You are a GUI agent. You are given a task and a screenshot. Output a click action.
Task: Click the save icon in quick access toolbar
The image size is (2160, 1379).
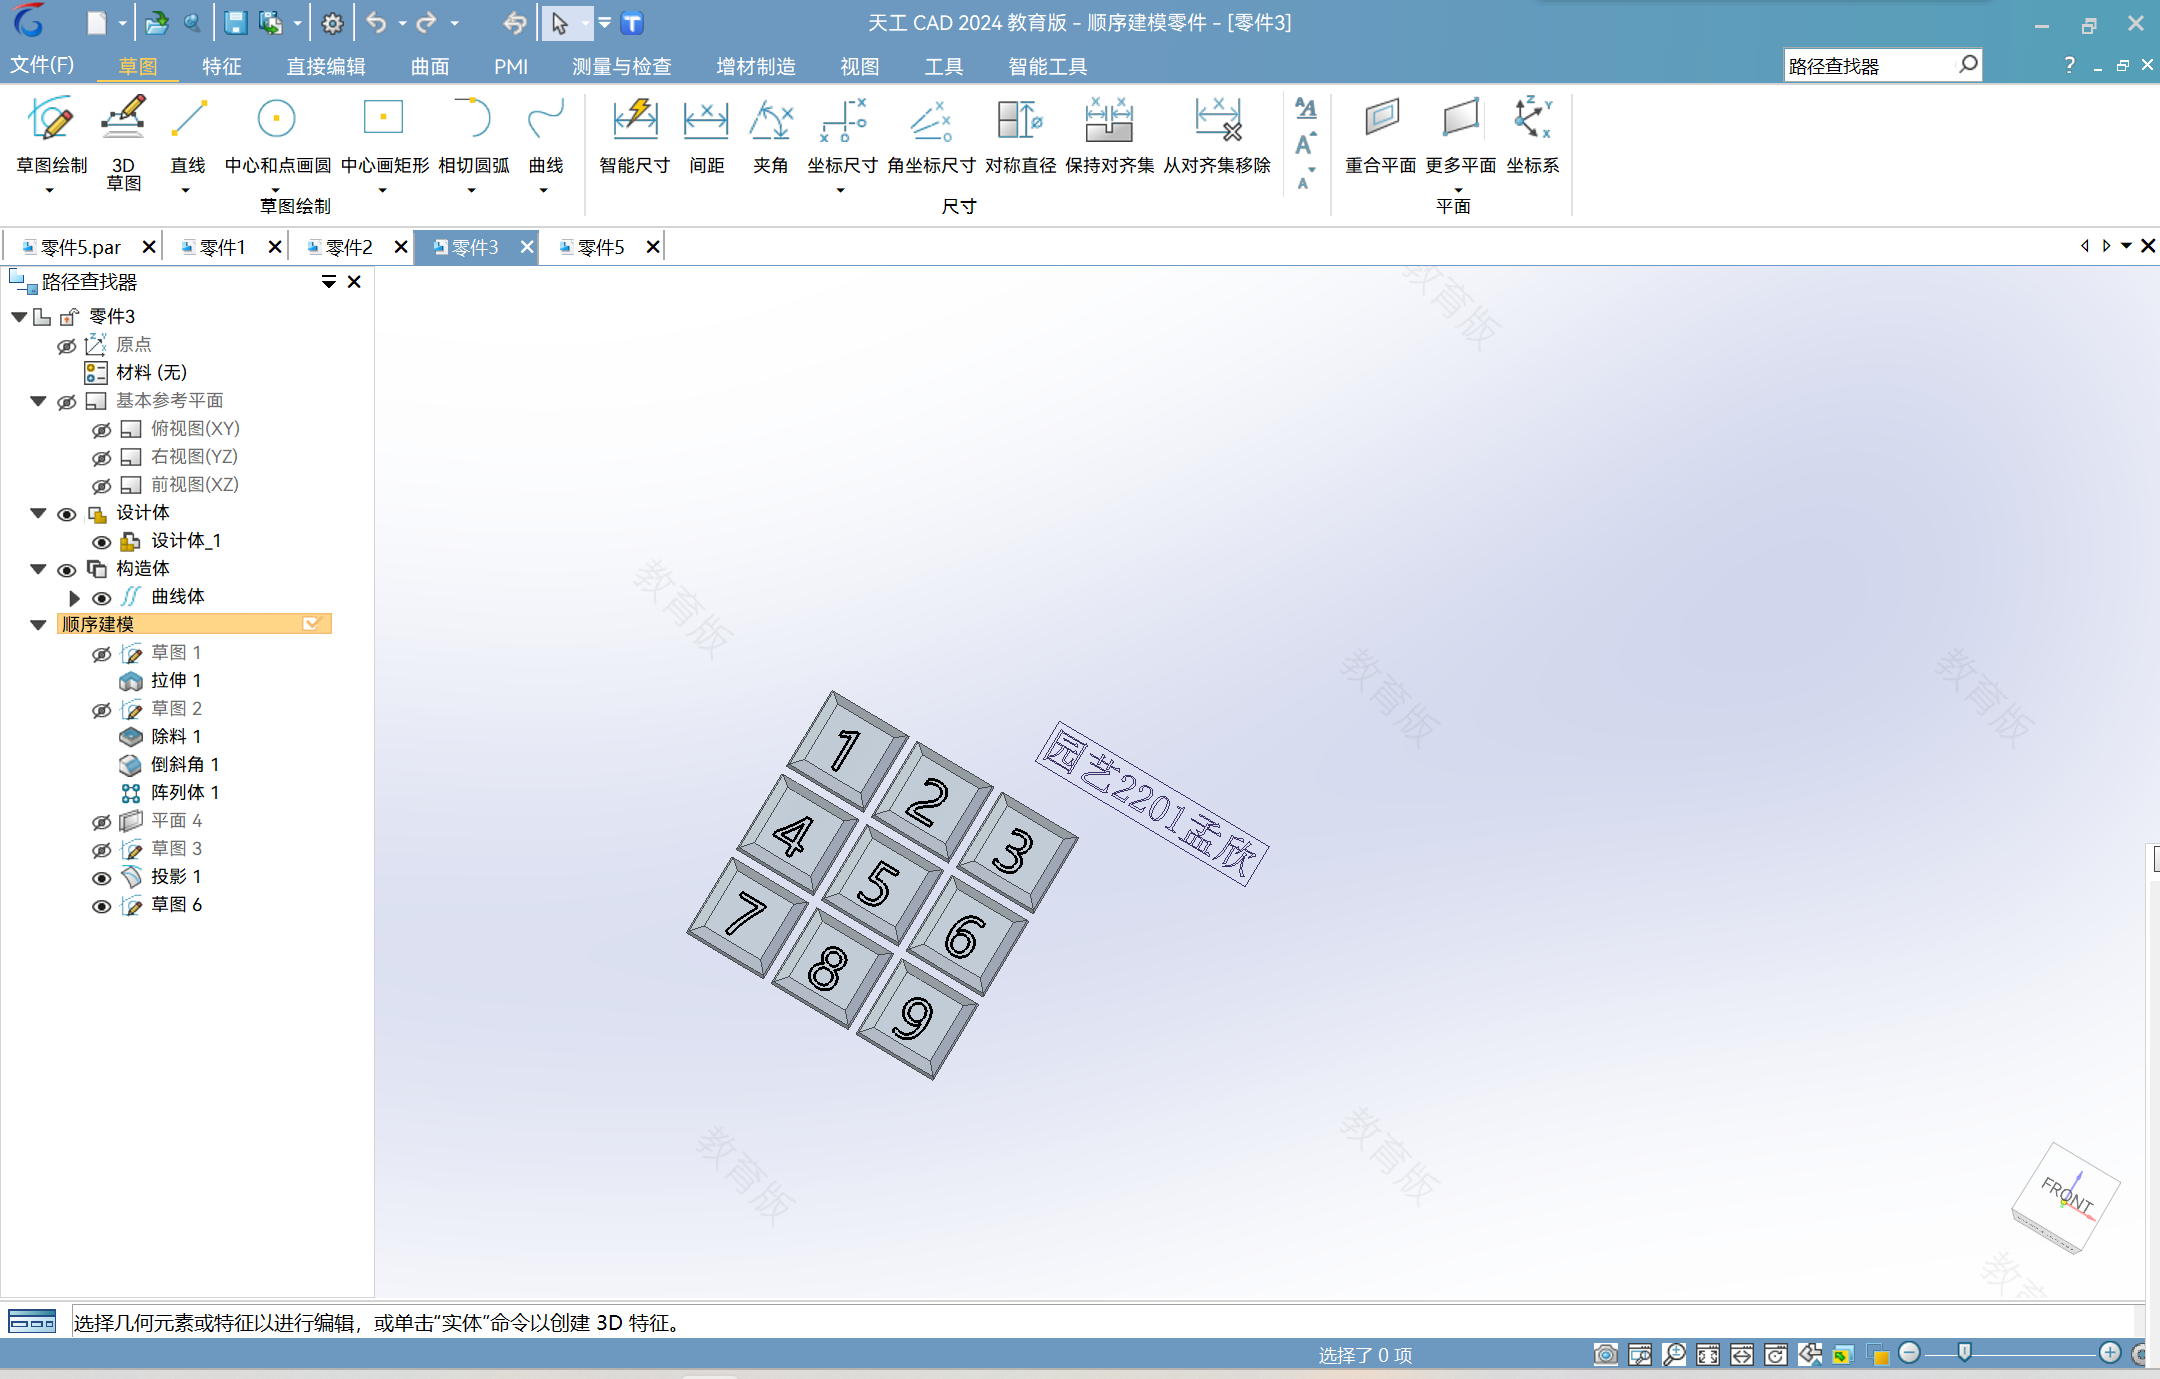tap(235, 23)
